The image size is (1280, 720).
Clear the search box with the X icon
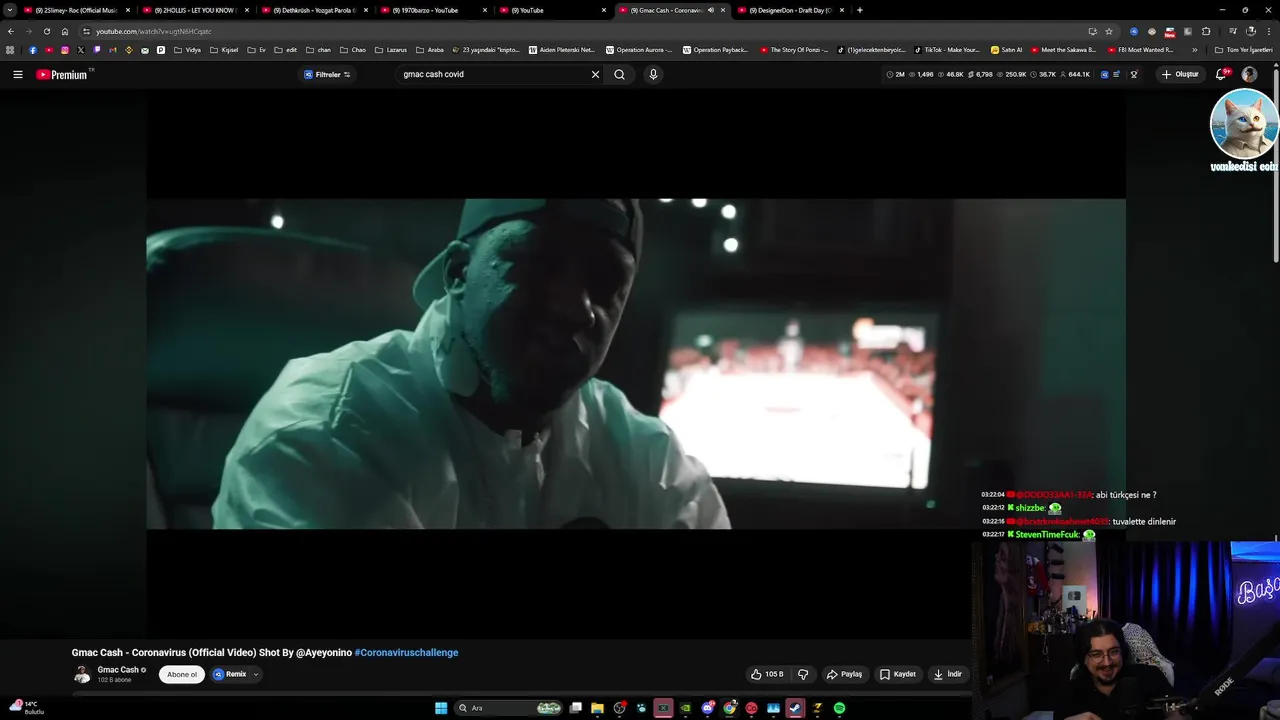595,74
